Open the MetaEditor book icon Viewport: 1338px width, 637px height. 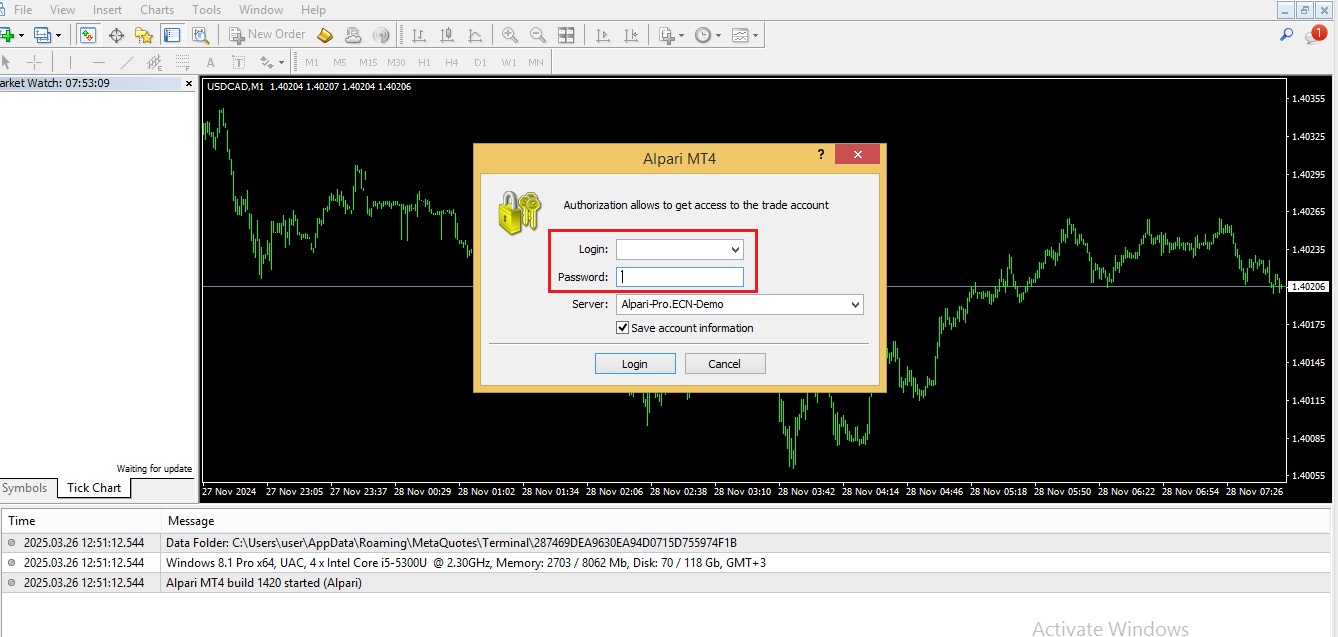pyautogui.click(x=325, y=35)
